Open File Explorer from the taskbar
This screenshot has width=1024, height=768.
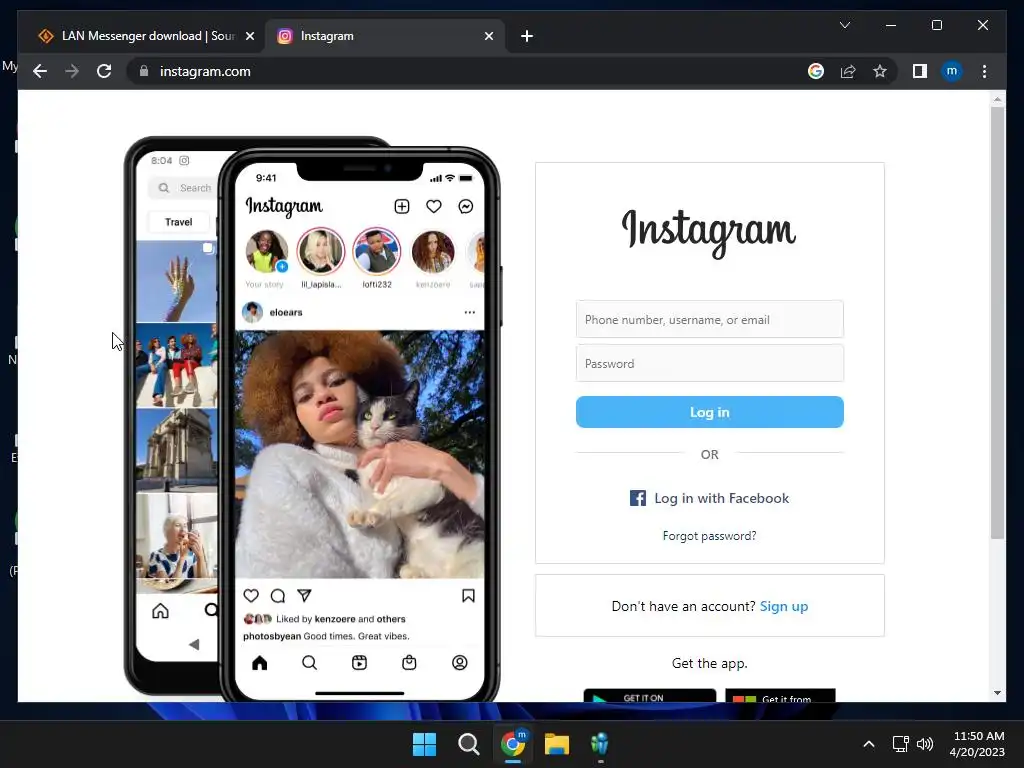(x=557, y=744)
